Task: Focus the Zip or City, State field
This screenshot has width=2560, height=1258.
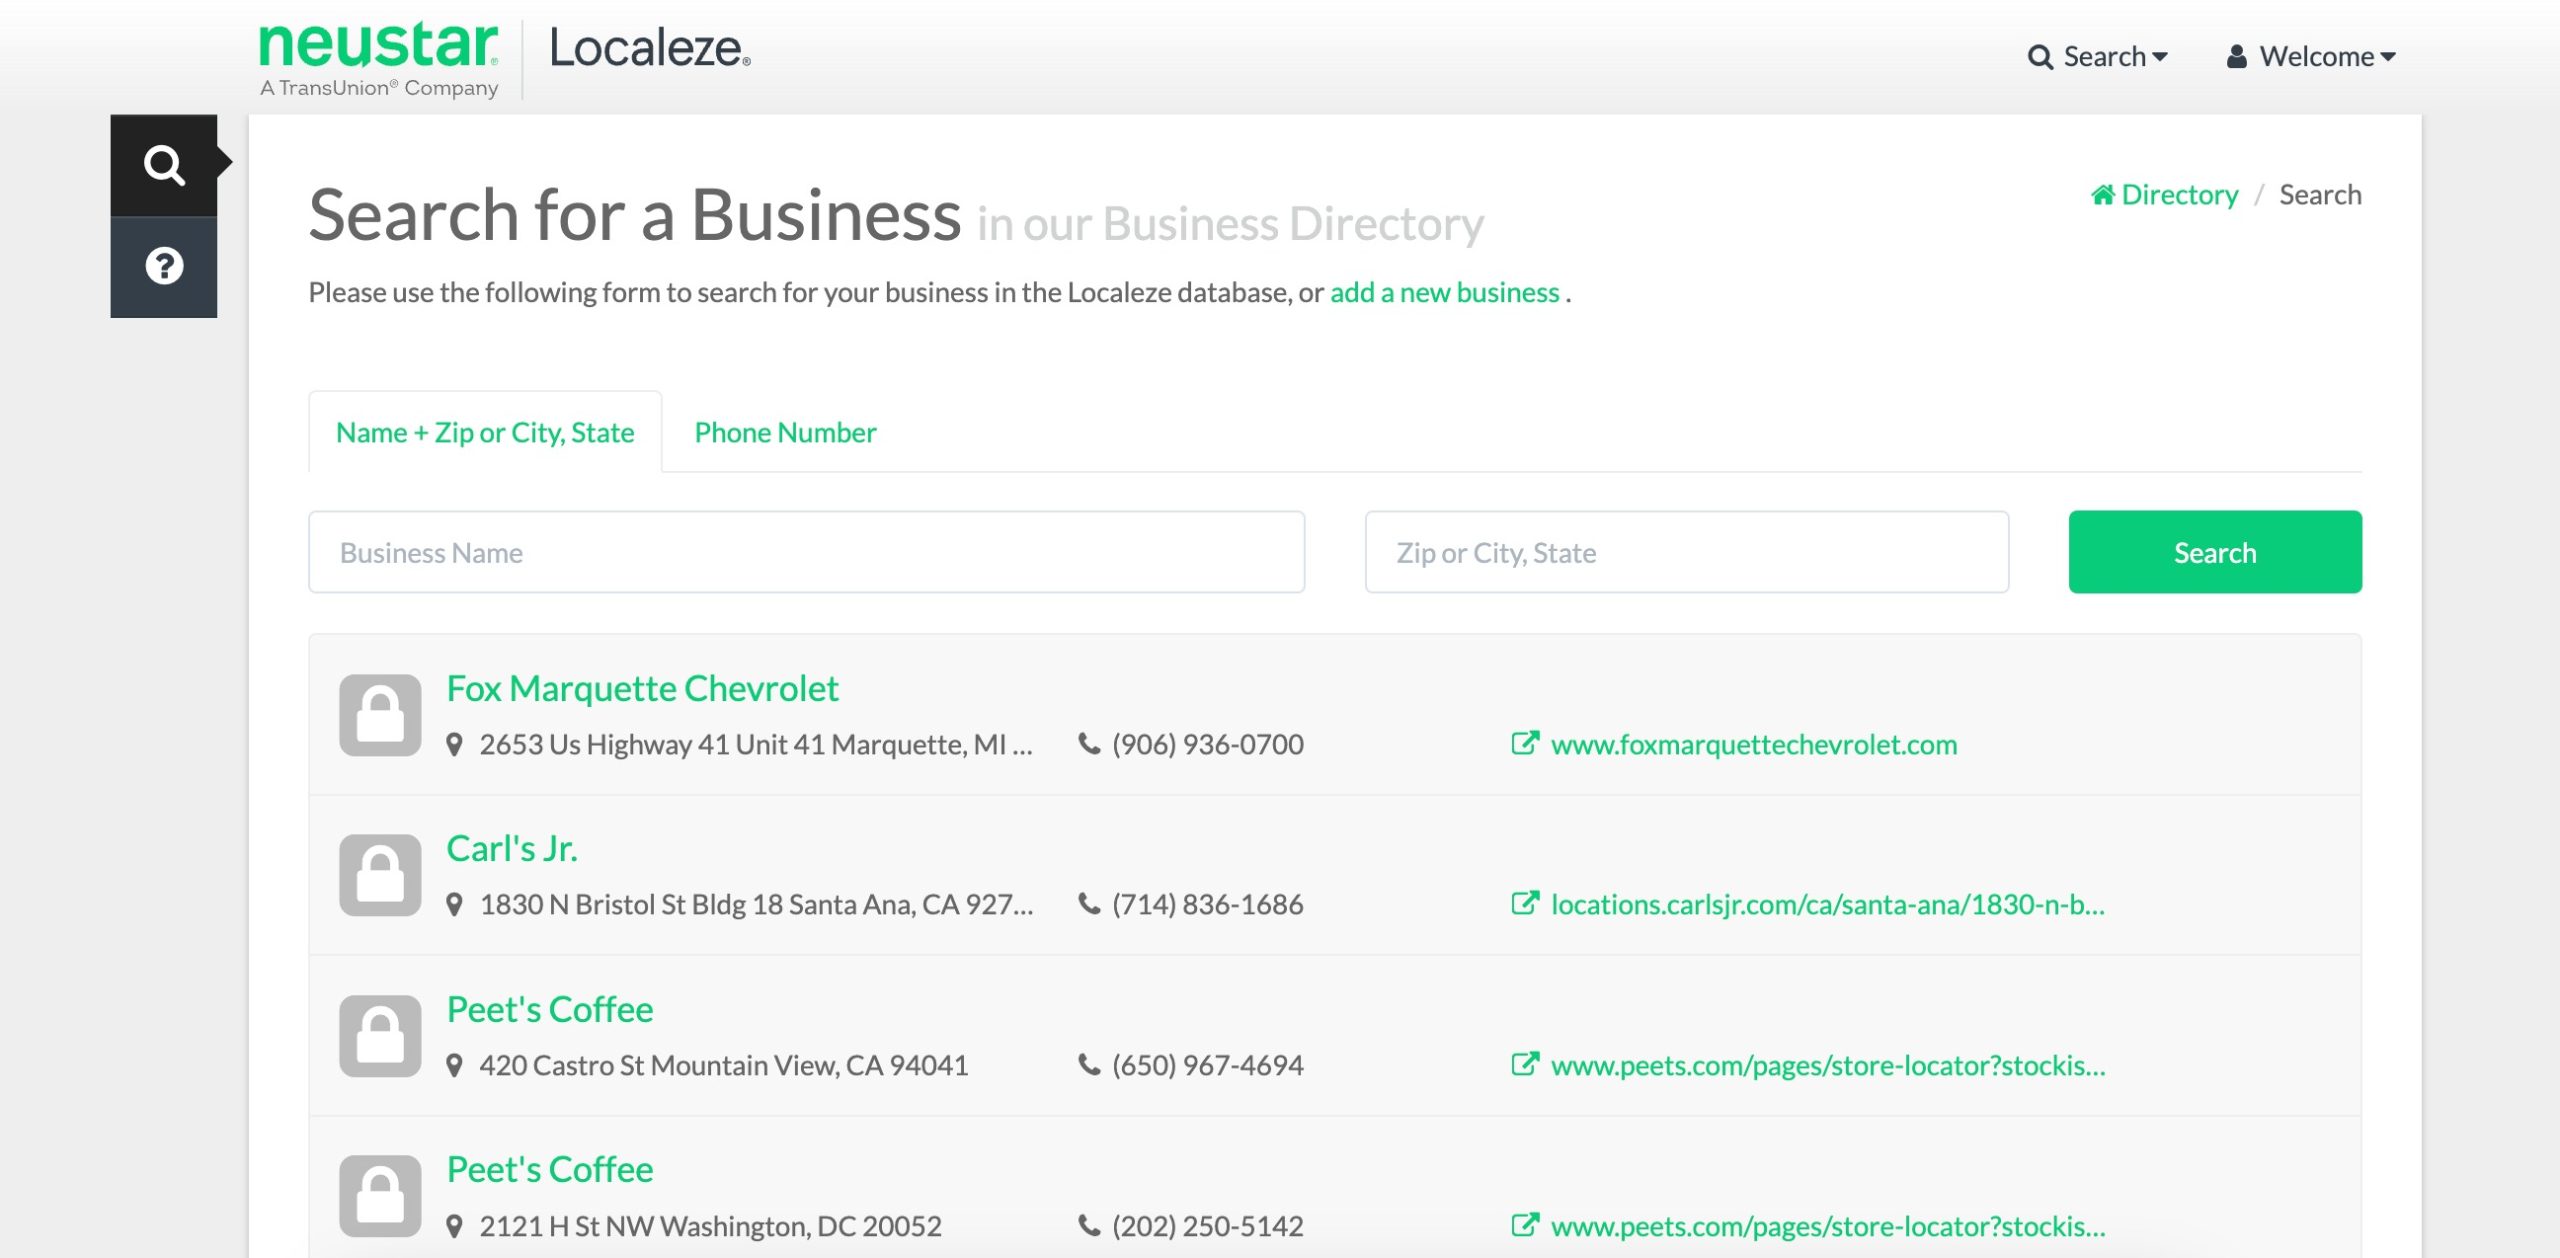Action: [x=1686, y=552]
